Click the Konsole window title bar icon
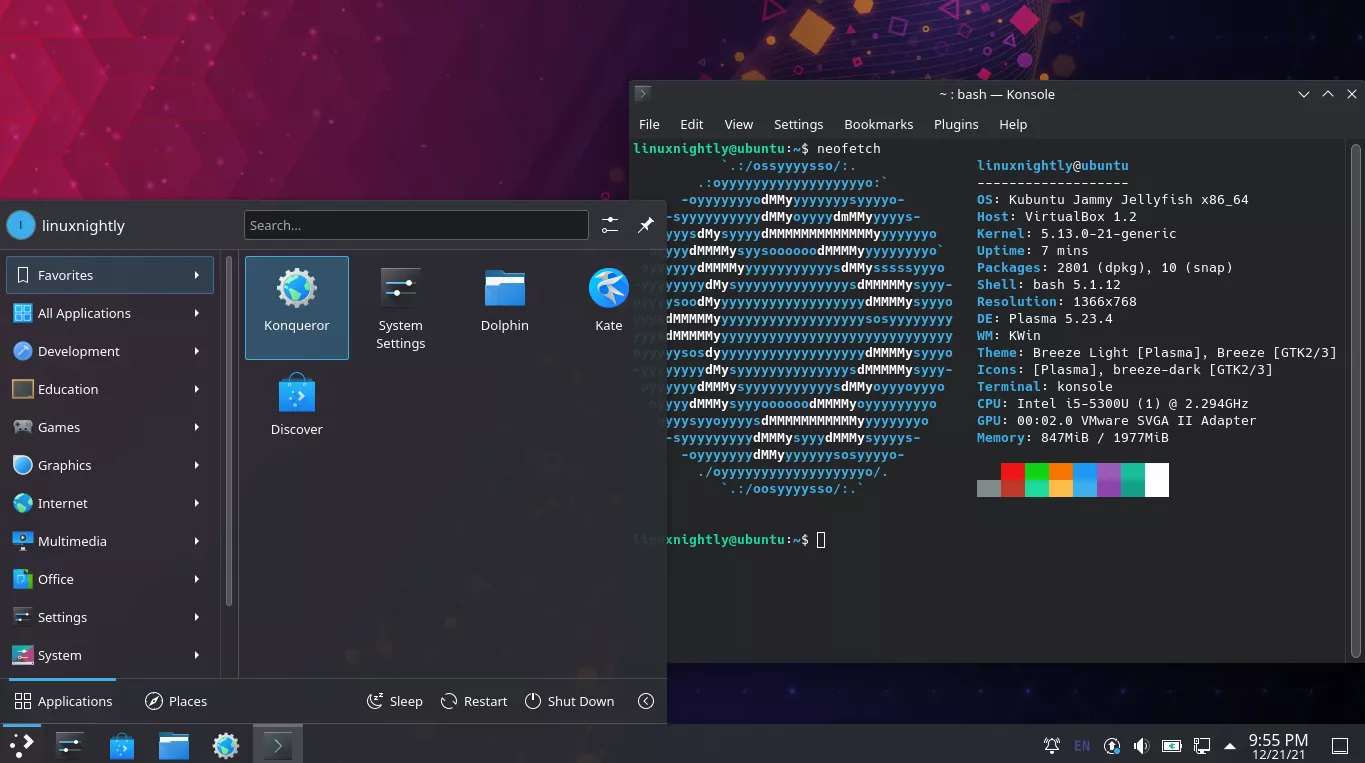 point(643,94)
